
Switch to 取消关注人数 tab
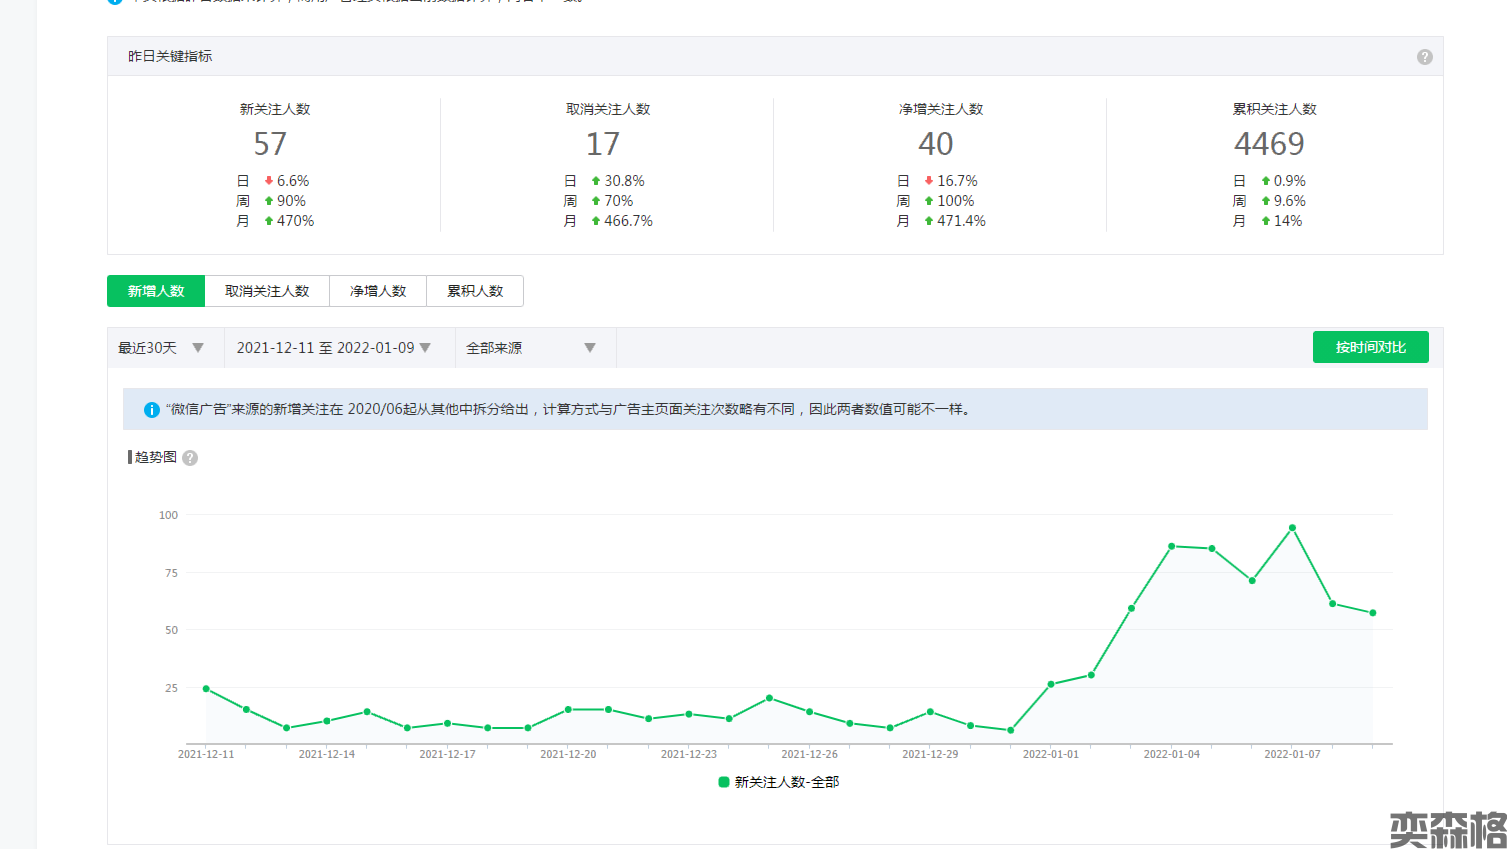click(x=267, y=291)
